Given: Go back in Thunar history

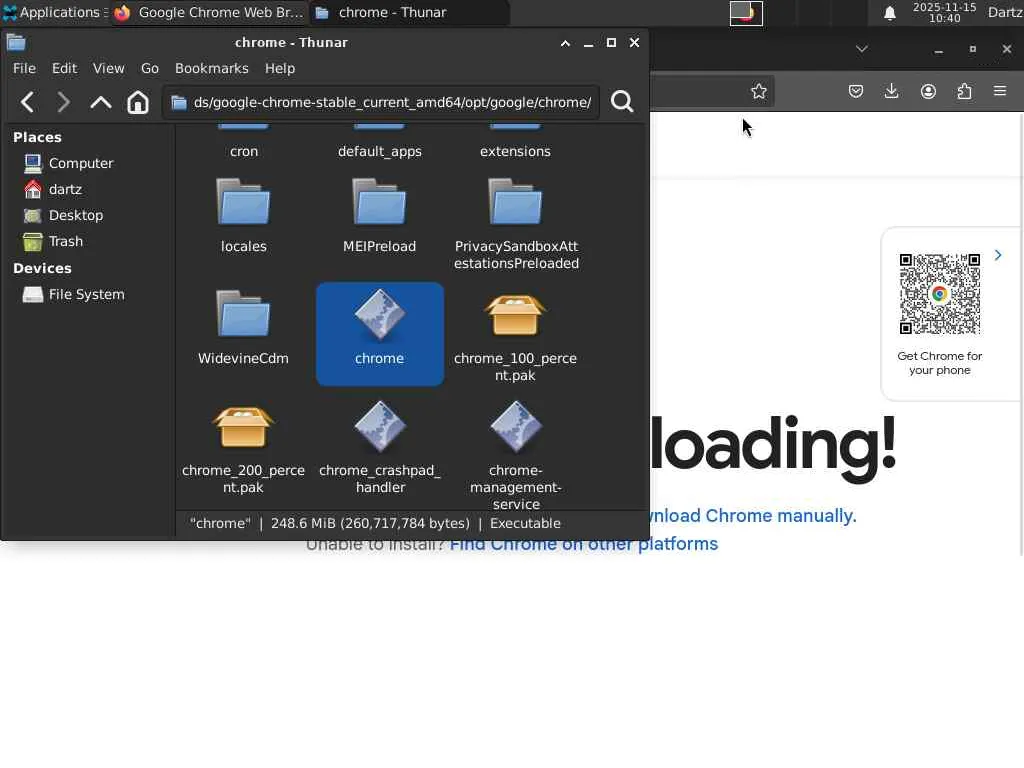Looking at the screenshot, I should 27,102.
